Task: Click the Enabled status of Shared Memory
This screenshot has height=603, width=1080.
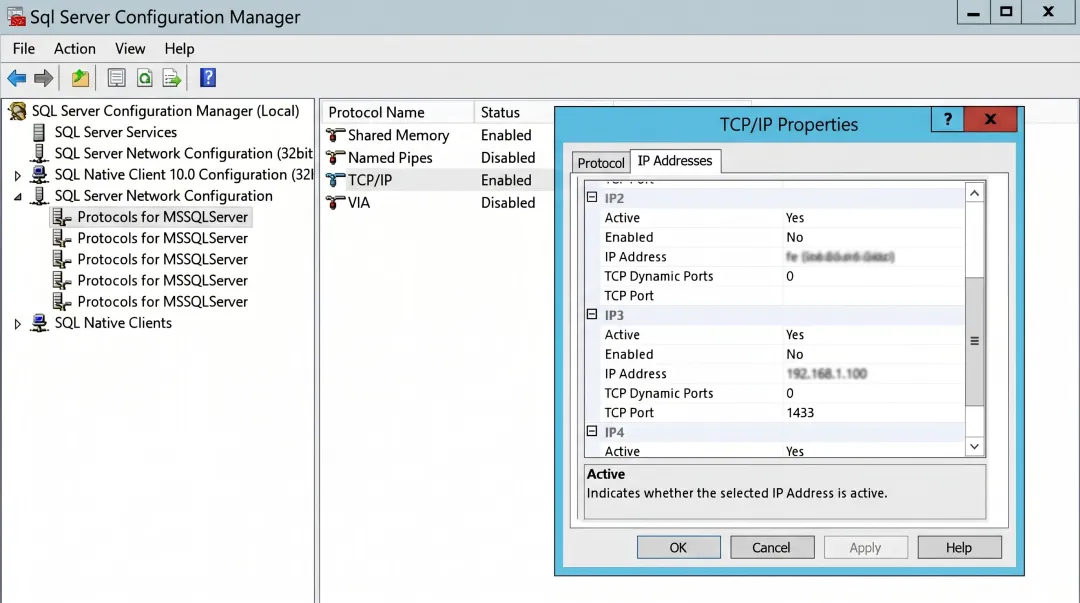Action: click(506, 135)
